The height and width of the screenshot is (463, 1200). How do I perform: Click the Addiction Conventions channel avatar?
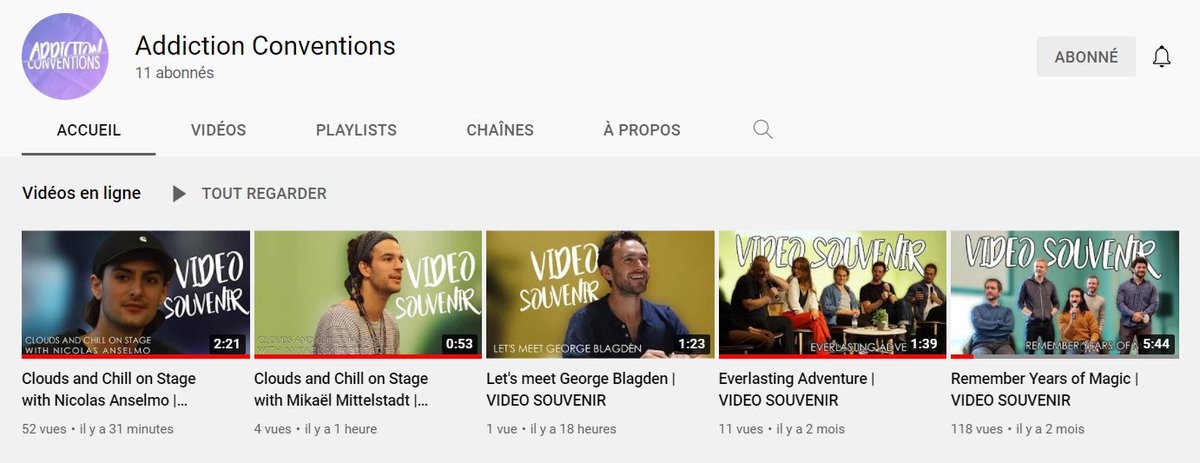pos(66,57)
